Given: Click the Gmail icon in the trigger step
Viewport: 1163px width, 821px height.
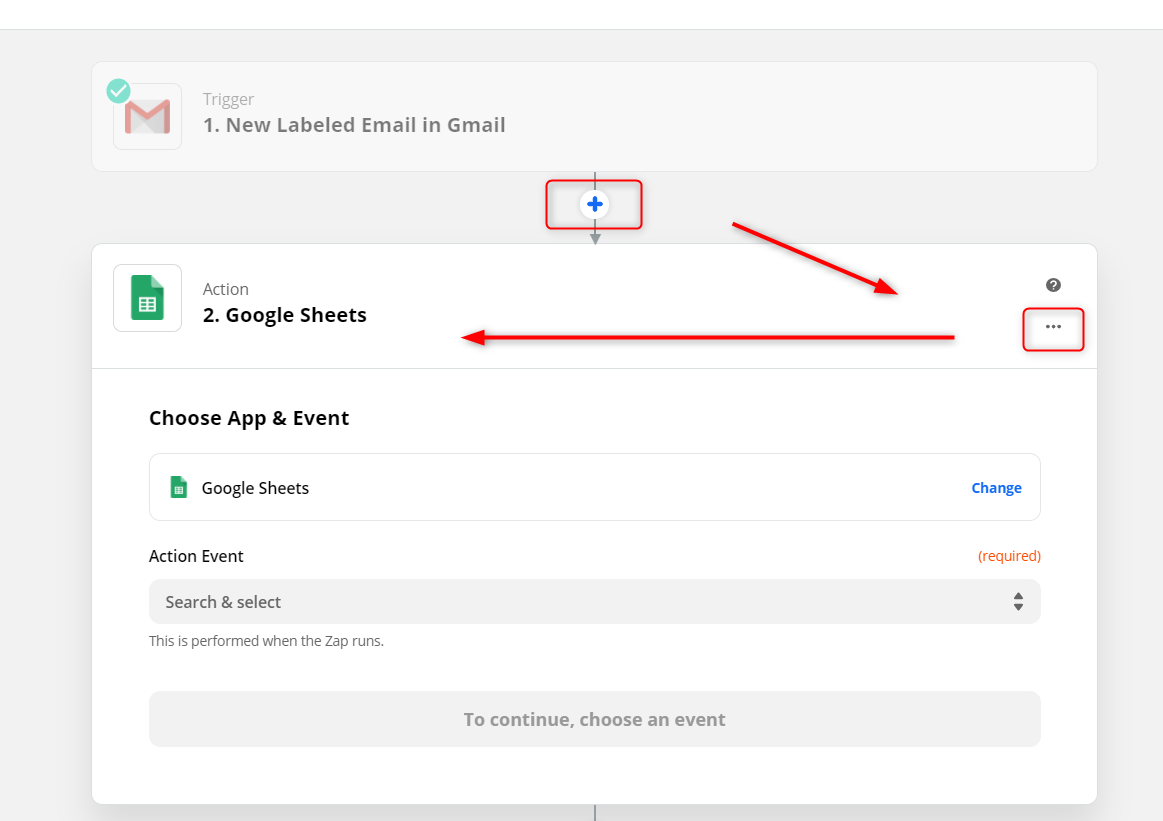Looking at the screenshot, I should tap(147, 117).
